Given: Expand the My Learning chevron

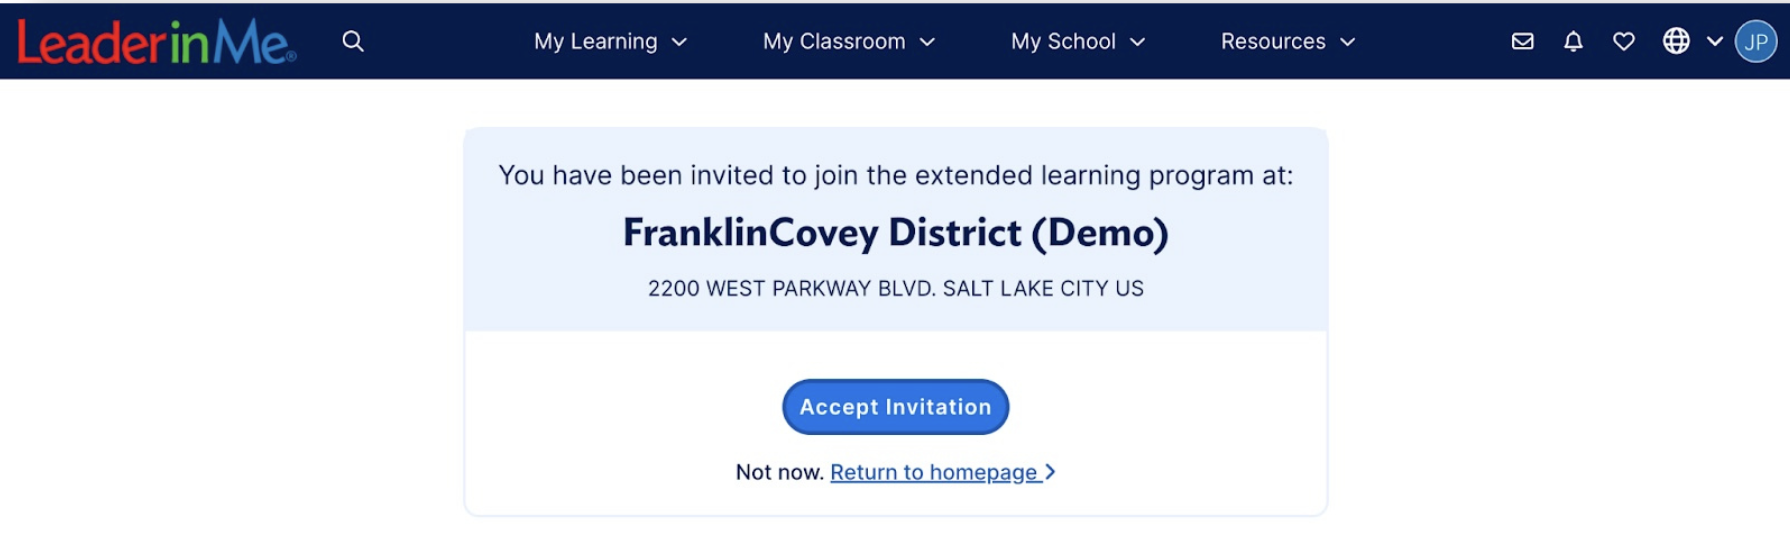Looking at the screenshot, I should [x=679, y=42].
